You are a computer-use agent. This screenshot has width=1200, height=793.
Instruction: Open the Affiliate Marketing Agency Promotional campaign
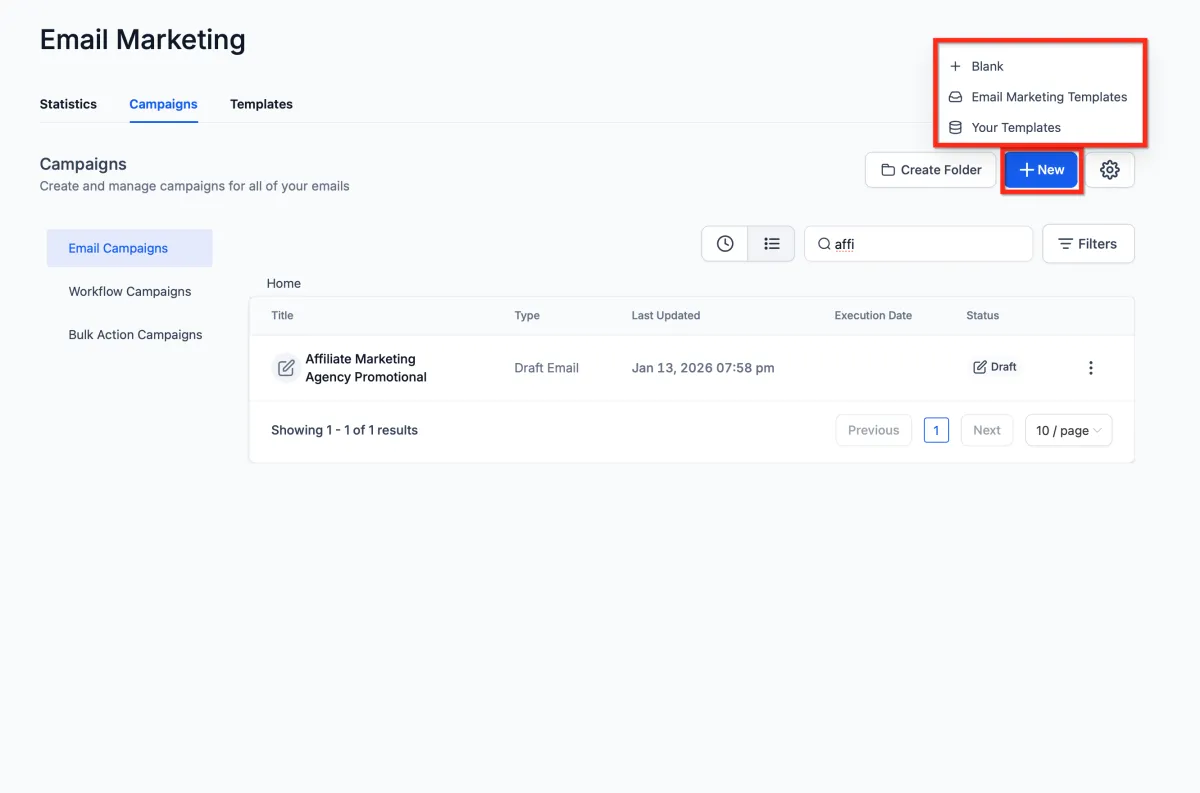point(366,368)
